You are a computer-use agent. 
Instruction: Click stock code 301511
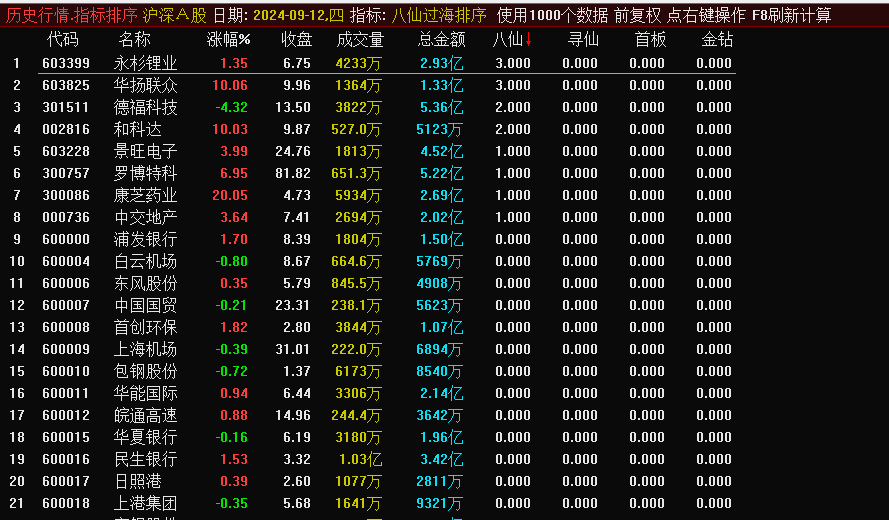66,107
